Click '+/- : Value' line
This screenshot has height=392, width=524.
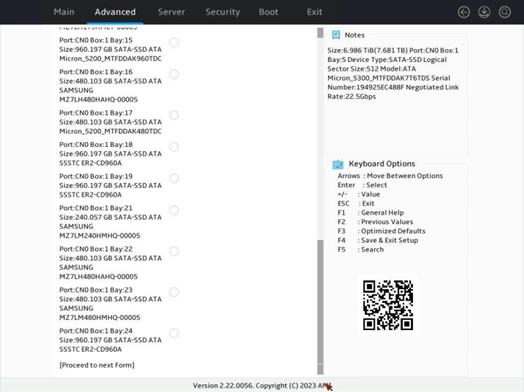[x=359, y=194]
